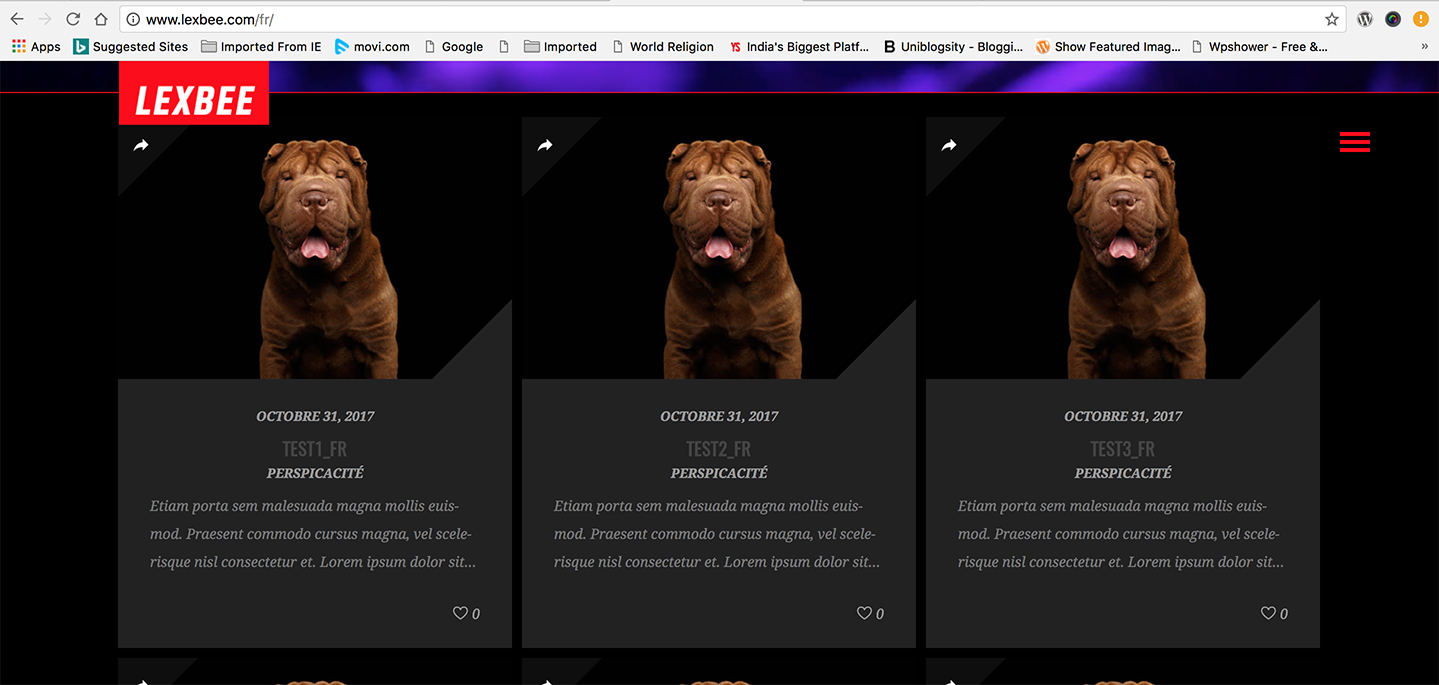1439x685 pixels.
Task: View site info icon beside the URL
Action: pyautogui.click(x=133, y=19)
